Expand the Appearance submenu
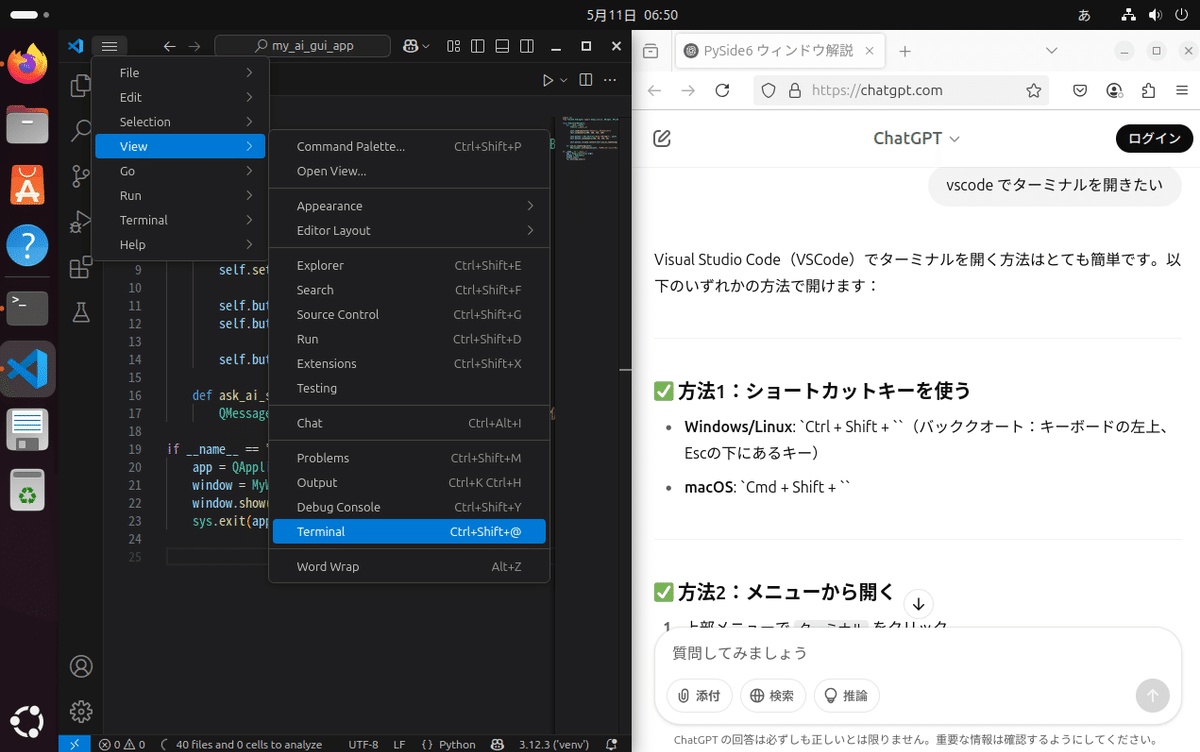1200x752 pixels. point(409,206)
